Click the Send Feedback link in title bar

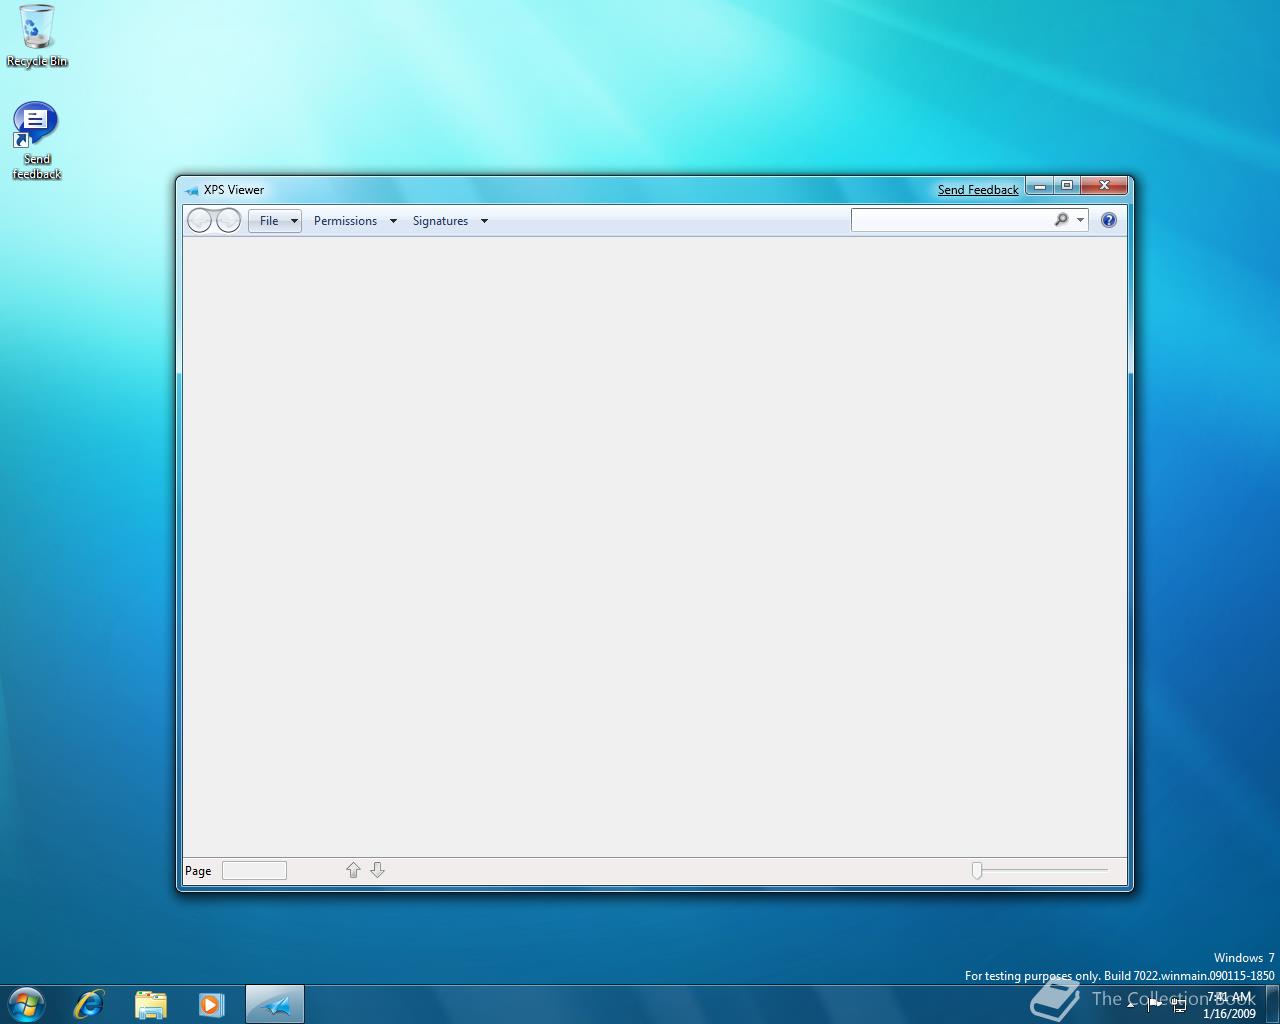coord(977,190)
